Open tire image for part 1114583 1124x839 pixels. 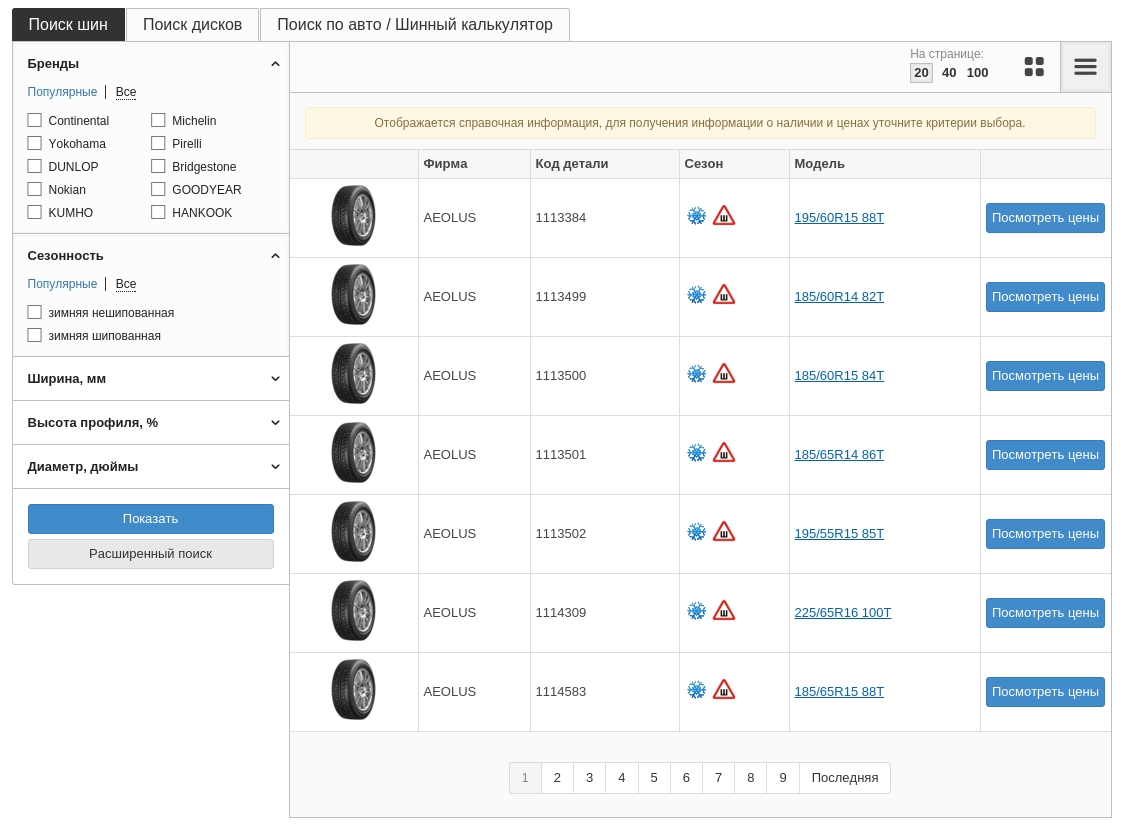[353, 690]
